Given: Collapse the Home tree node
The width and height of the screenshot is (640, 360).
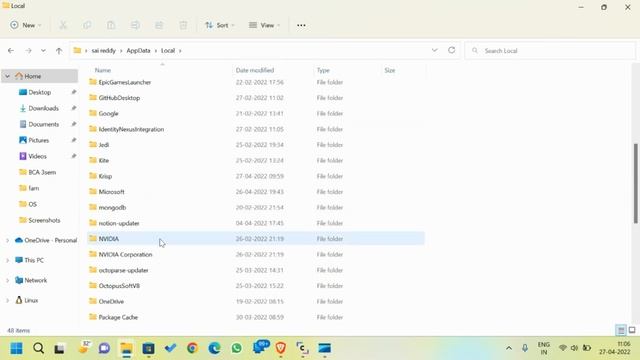Looking at the screenshot, I should coord(7,76).
